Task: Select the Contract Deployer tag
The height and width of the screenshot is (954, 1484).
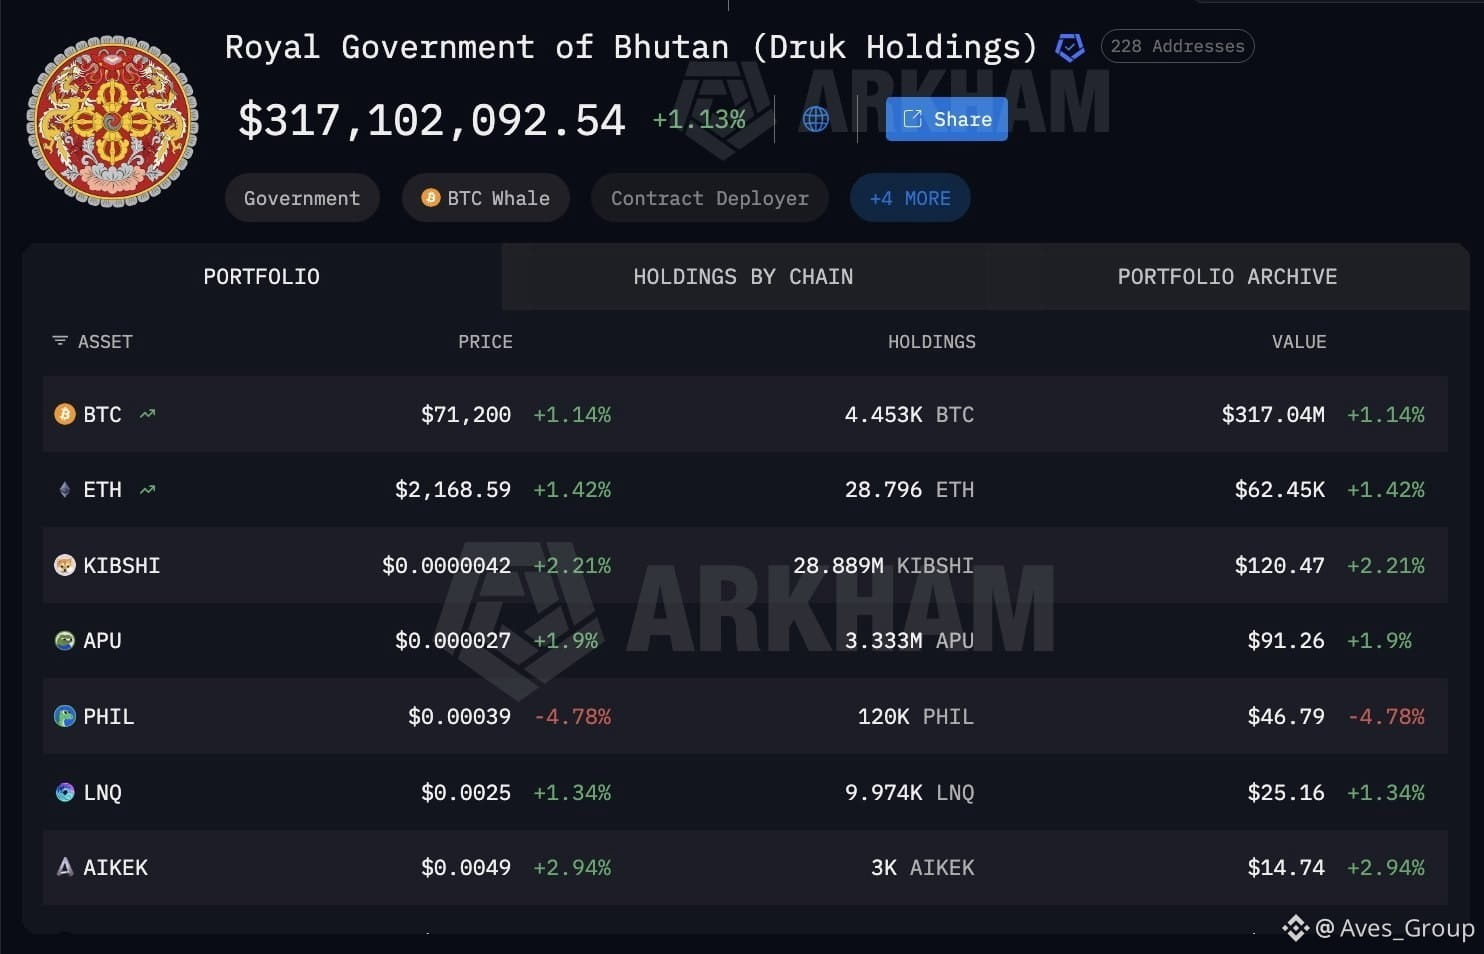Action: pyautogui.click(x=710, y=198)
